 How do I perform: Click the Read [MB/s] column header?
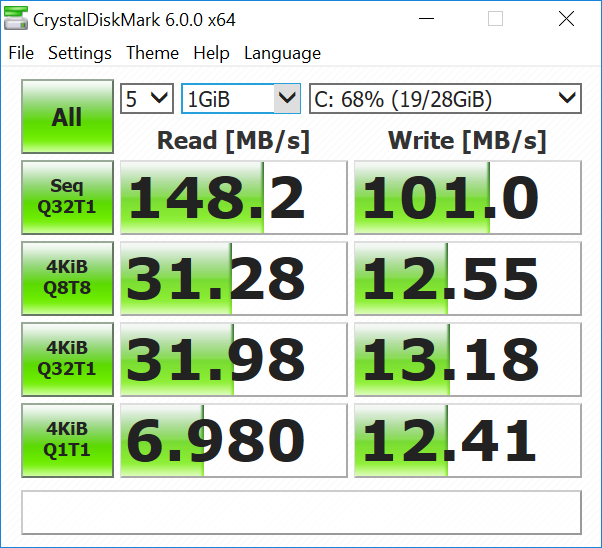[x=233, y=141]
